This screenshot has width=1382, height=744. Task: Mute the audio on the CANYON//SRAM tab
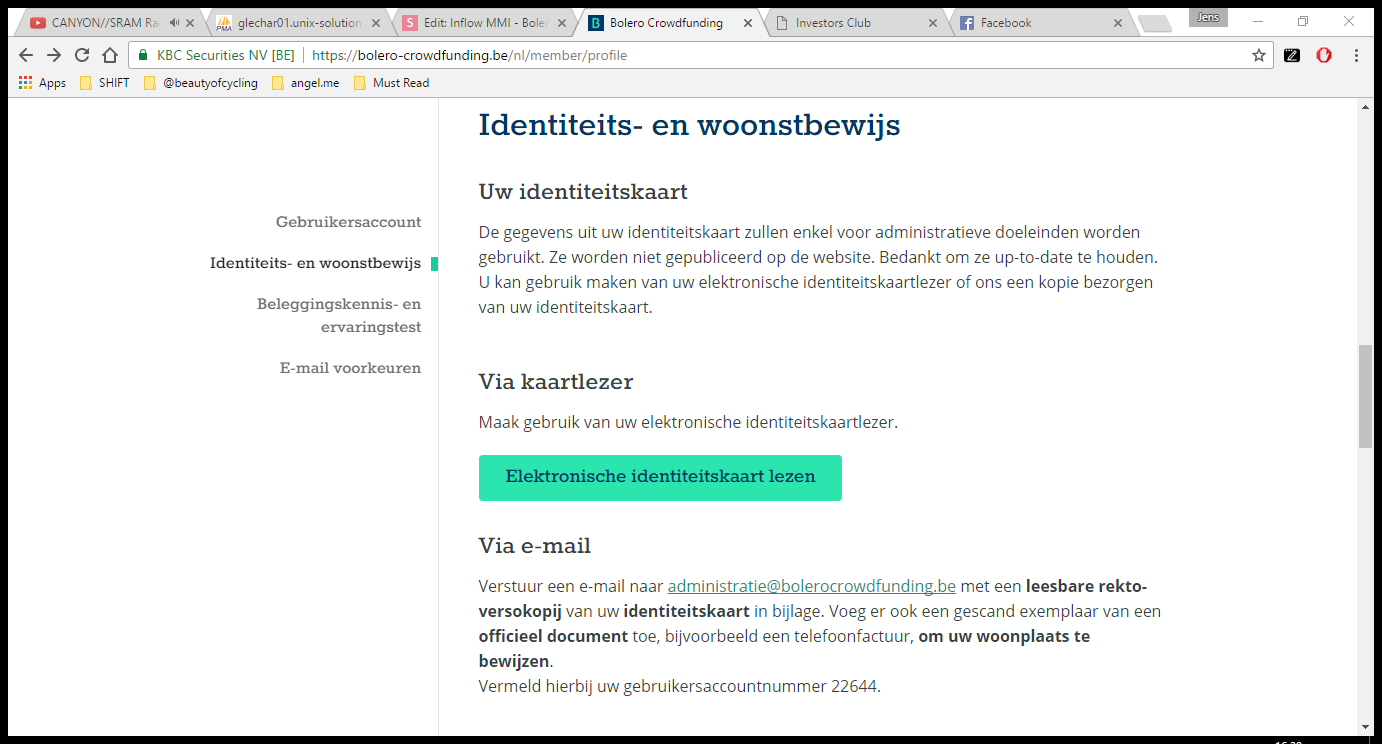(174, 23)
